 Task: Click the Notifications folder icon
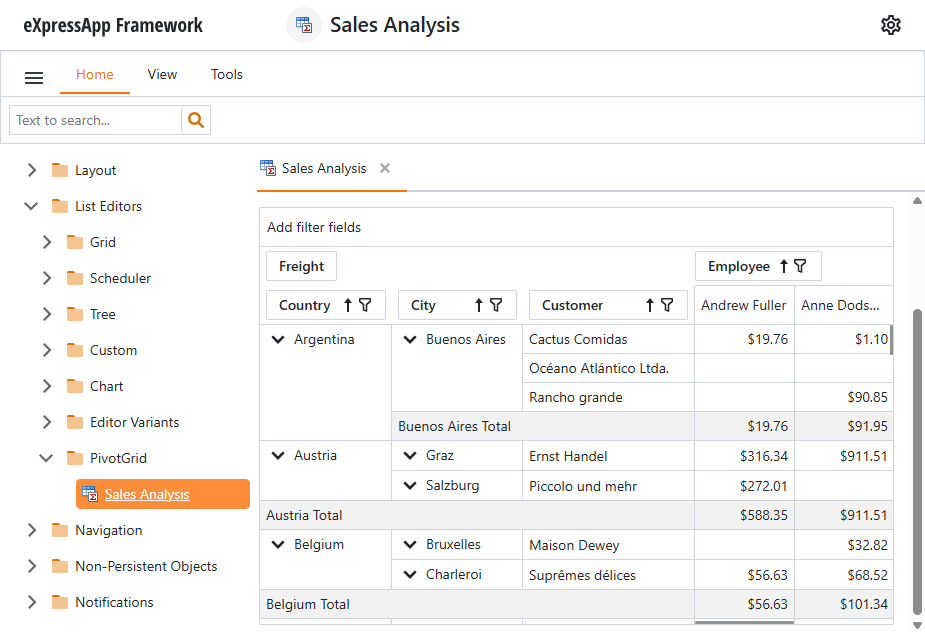tap(60, 602)
